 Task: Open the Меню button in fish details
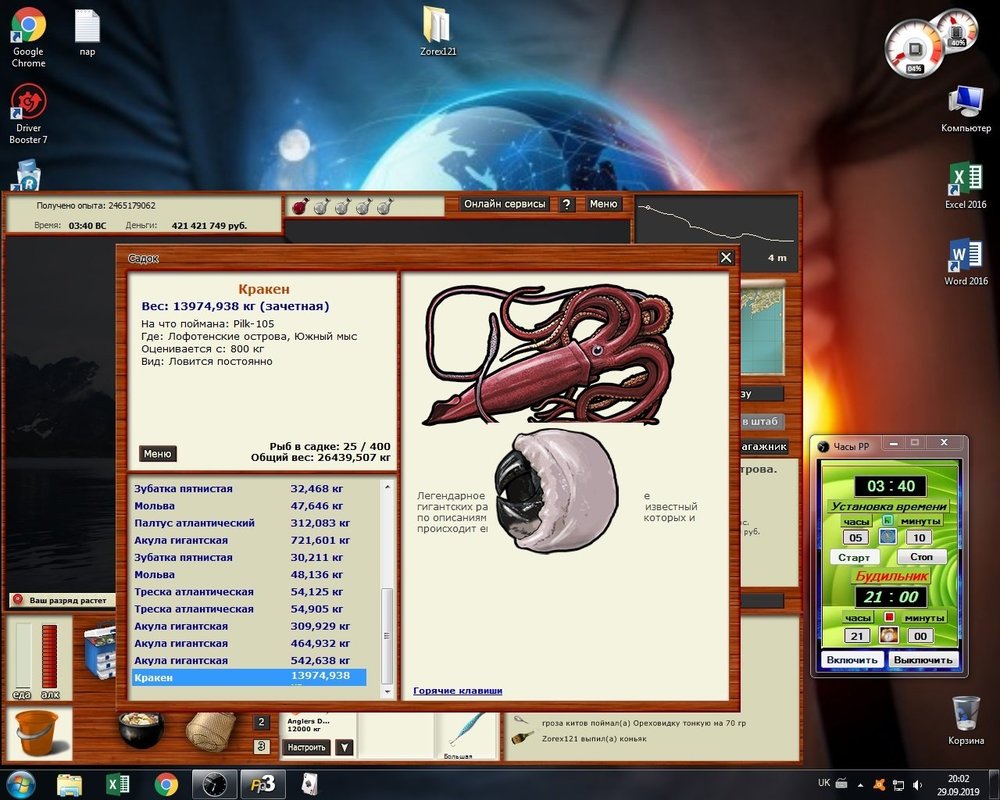point(157,454)
